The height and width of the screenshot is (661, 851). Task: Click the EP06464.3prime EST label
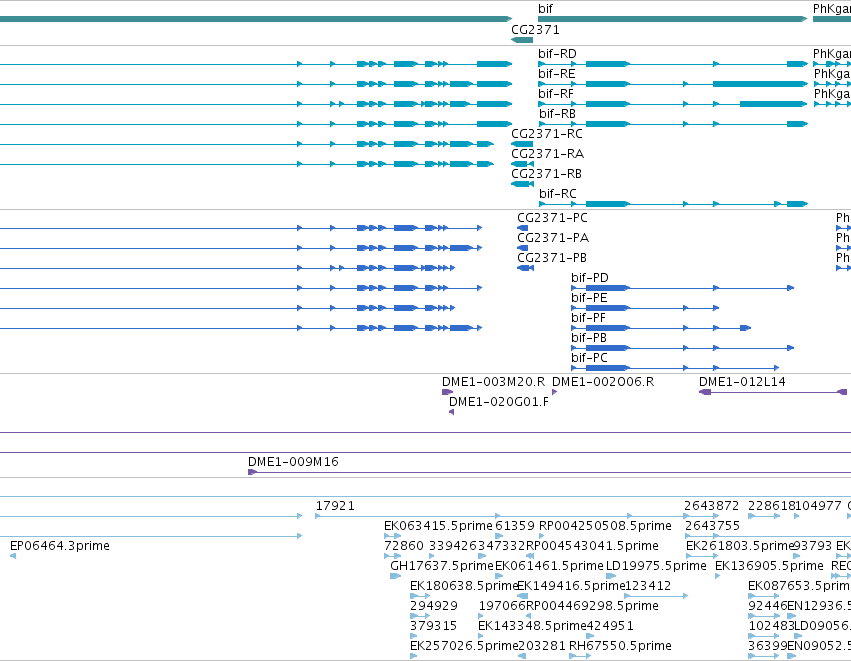point(60,546)
